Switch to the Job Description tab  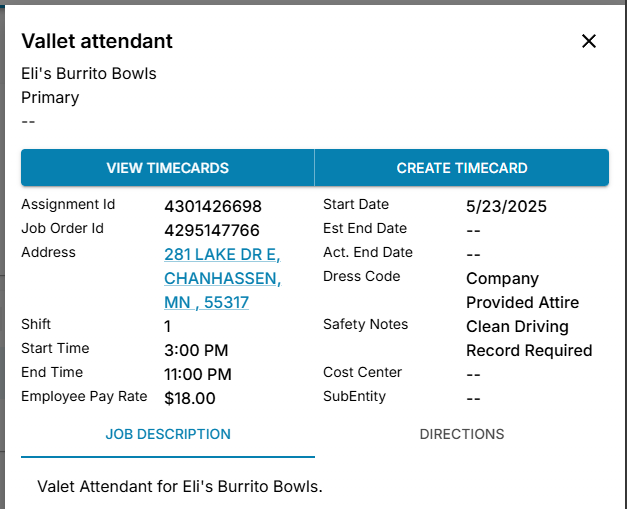coord(168,434)
